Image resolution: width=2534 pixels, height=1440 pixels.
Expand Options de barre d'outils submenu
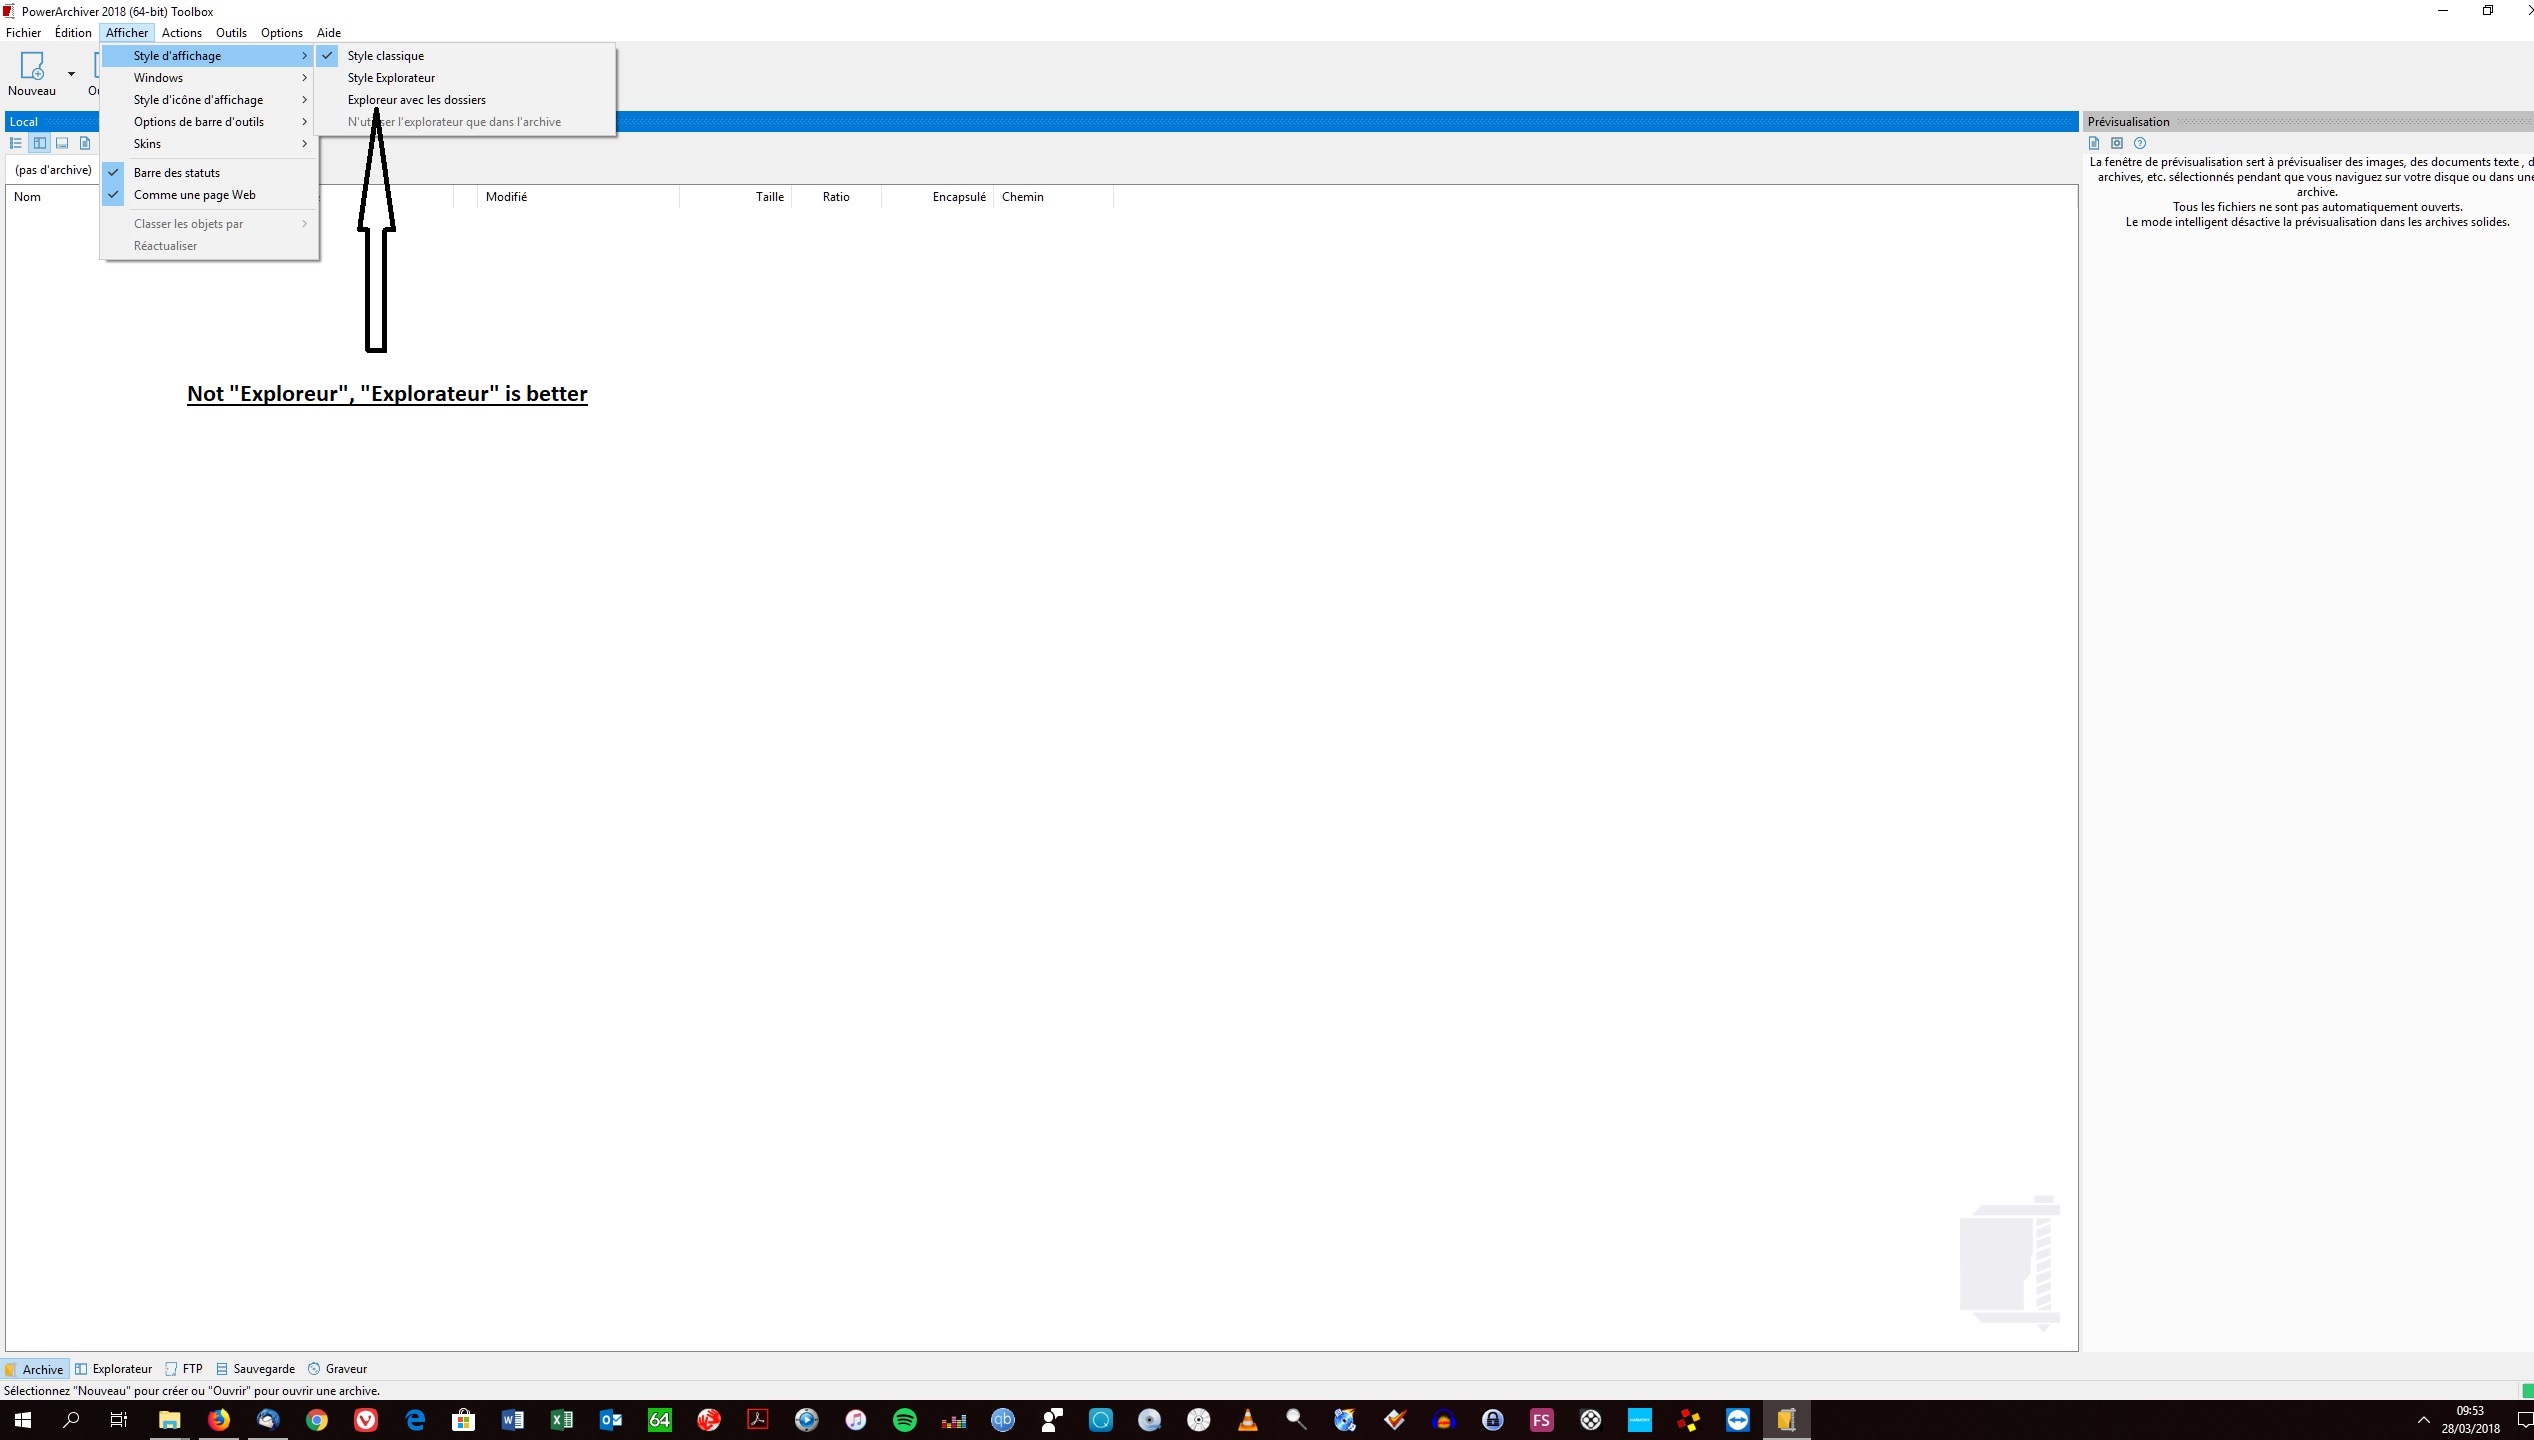pyautogui.click(x=209, y=122)
